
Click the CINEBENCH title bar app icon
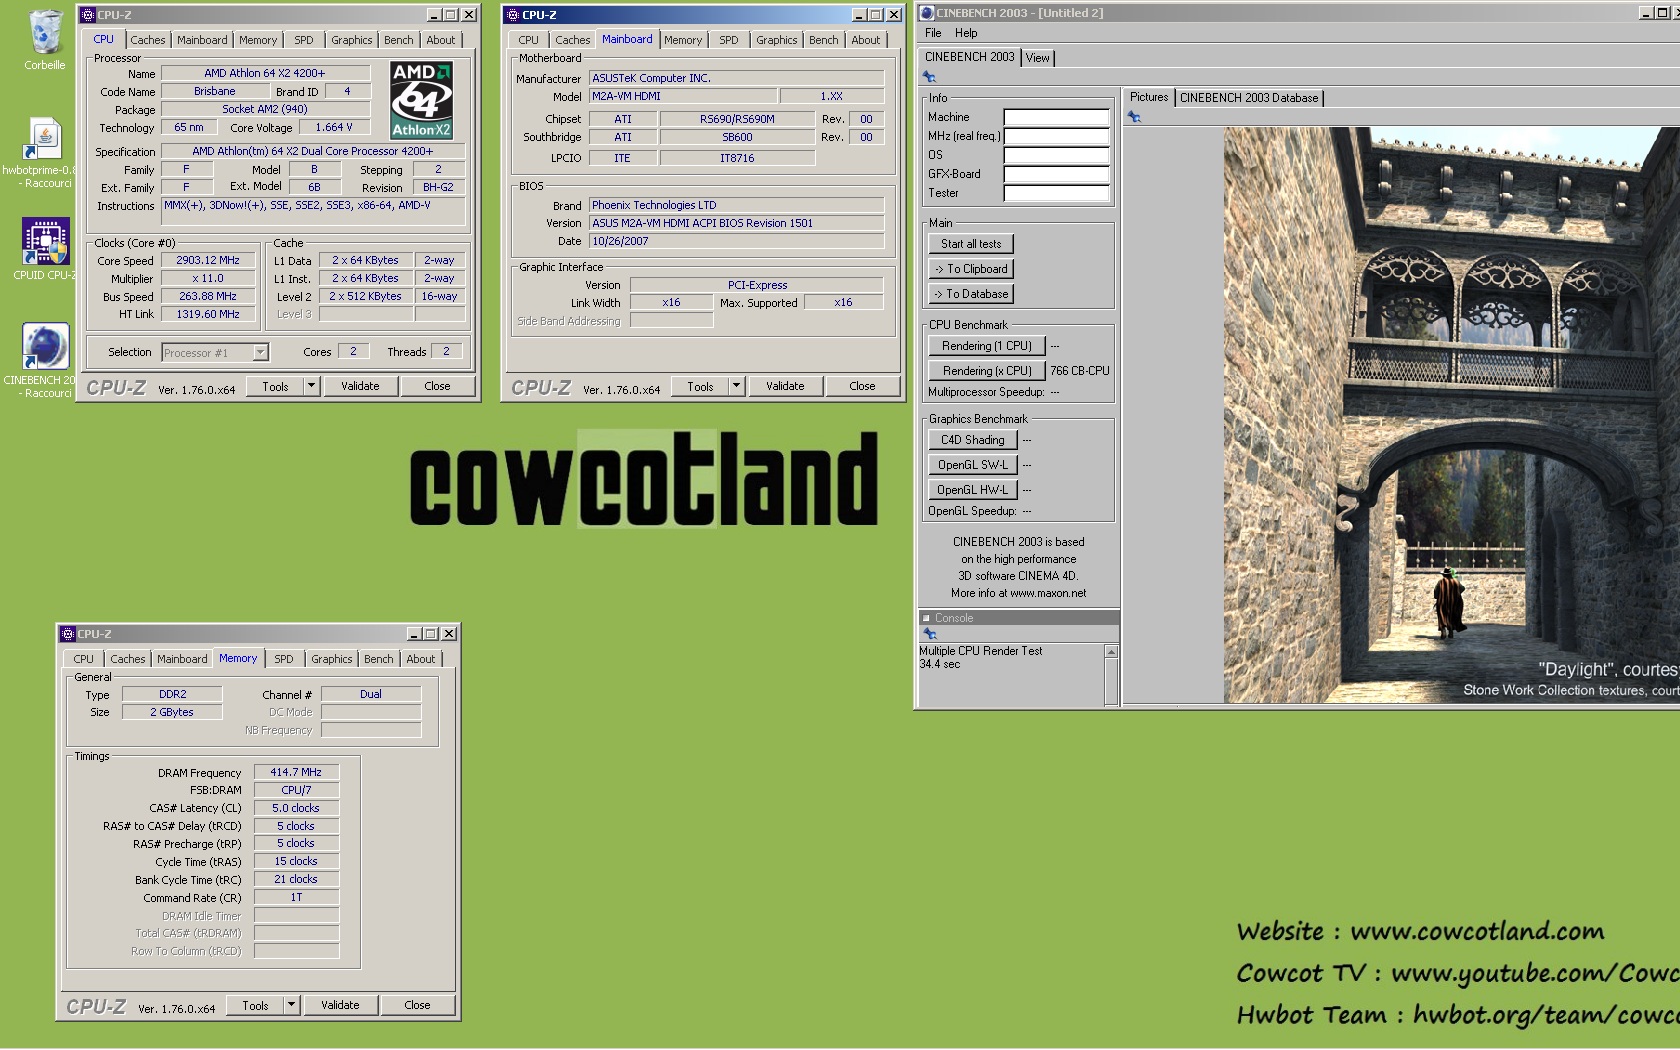coord(926,13)
